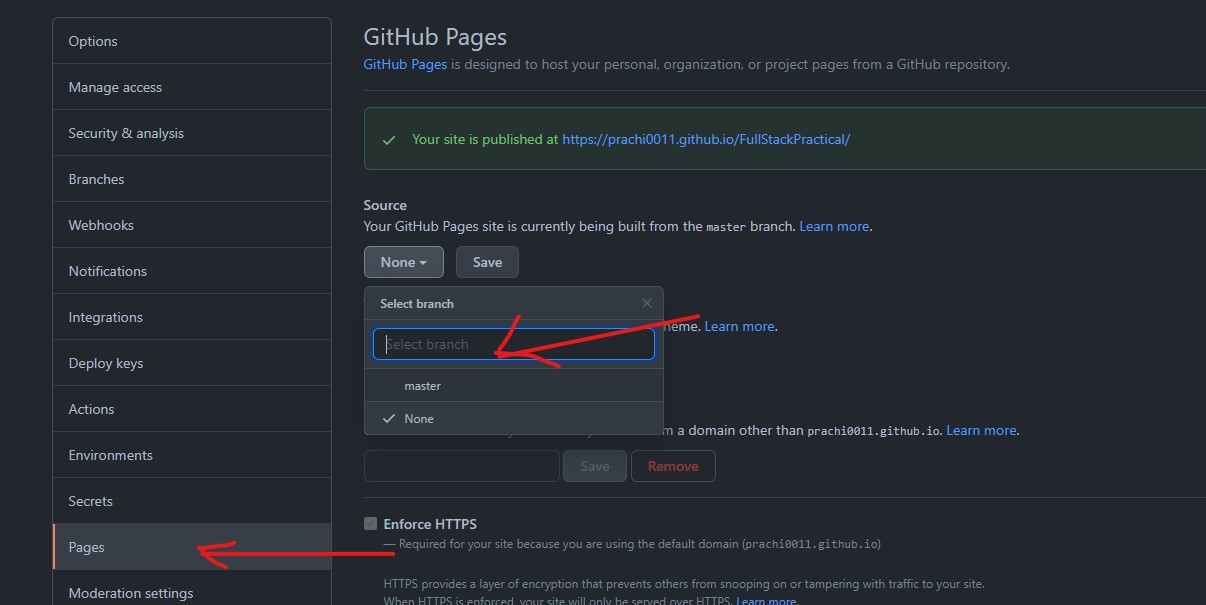1206x605 pixels.
Task: Open Branches settings
Action: tap(192, 179)
